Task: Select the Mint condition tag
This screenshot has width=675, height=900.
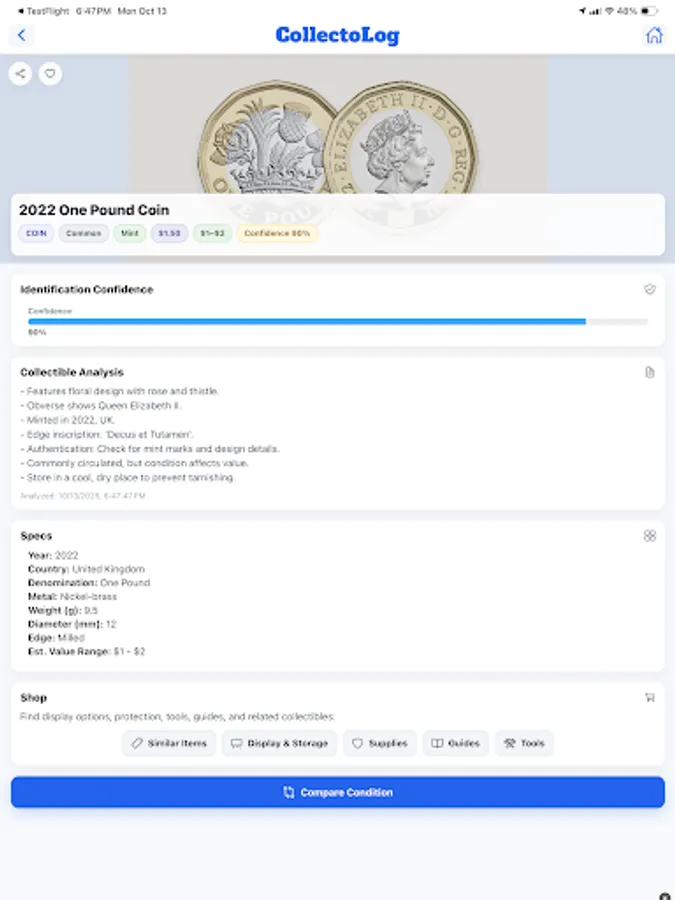Action: click(x=130, y=233)
